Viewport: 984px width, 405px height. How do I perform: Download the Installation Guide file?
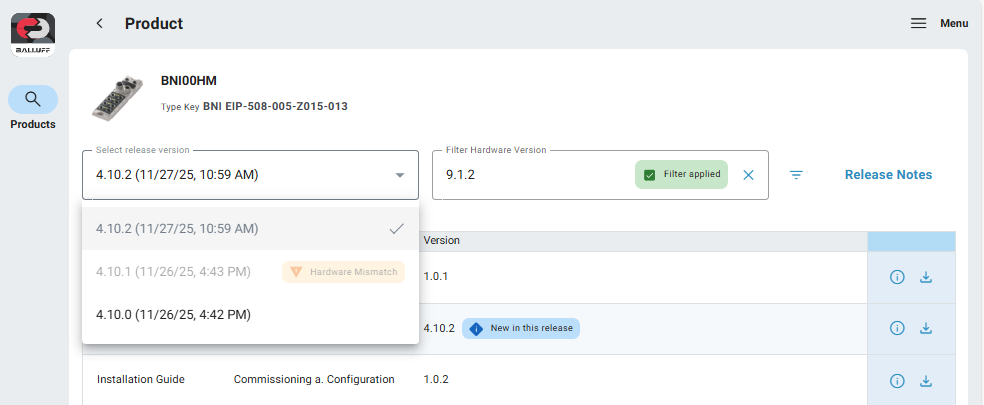[x=926, y=381]
